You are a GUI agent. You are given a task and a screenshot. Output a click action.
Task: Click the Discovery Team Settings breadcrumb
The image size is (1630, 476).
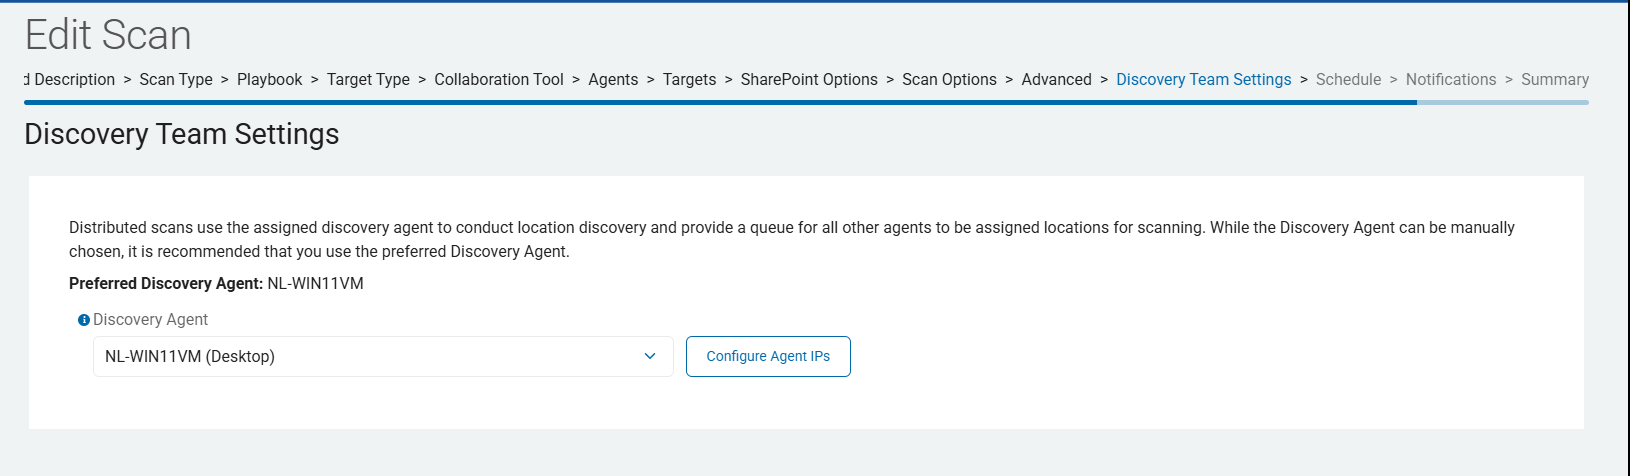point(1203,79)
